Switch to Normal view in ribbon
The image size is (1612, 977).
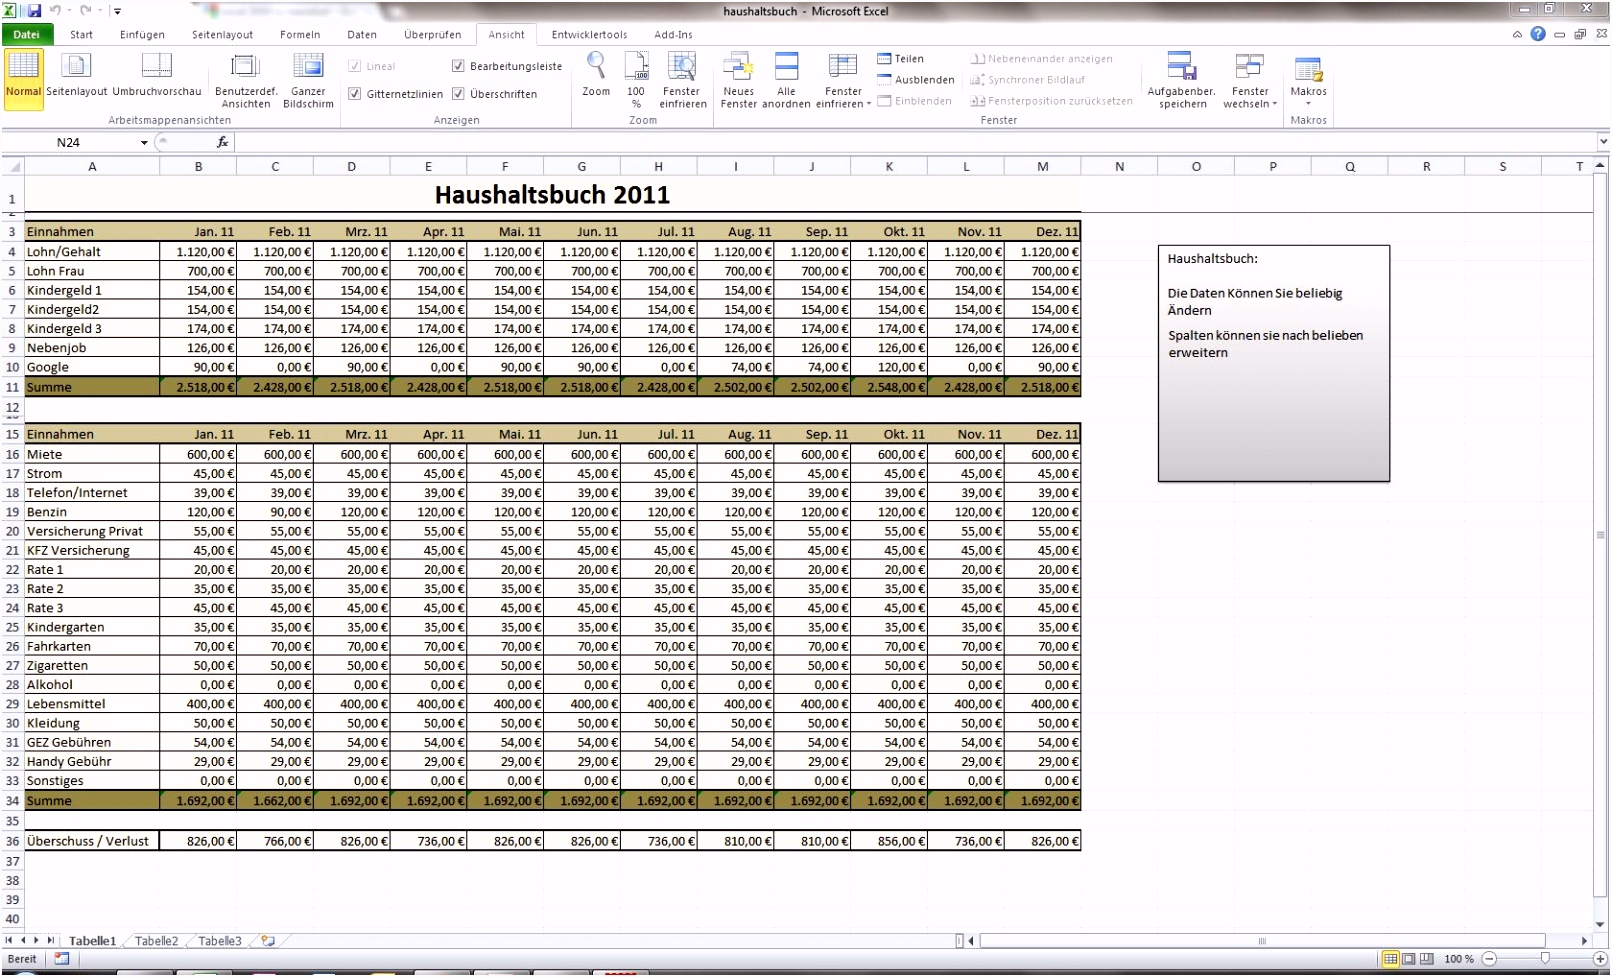23,77
